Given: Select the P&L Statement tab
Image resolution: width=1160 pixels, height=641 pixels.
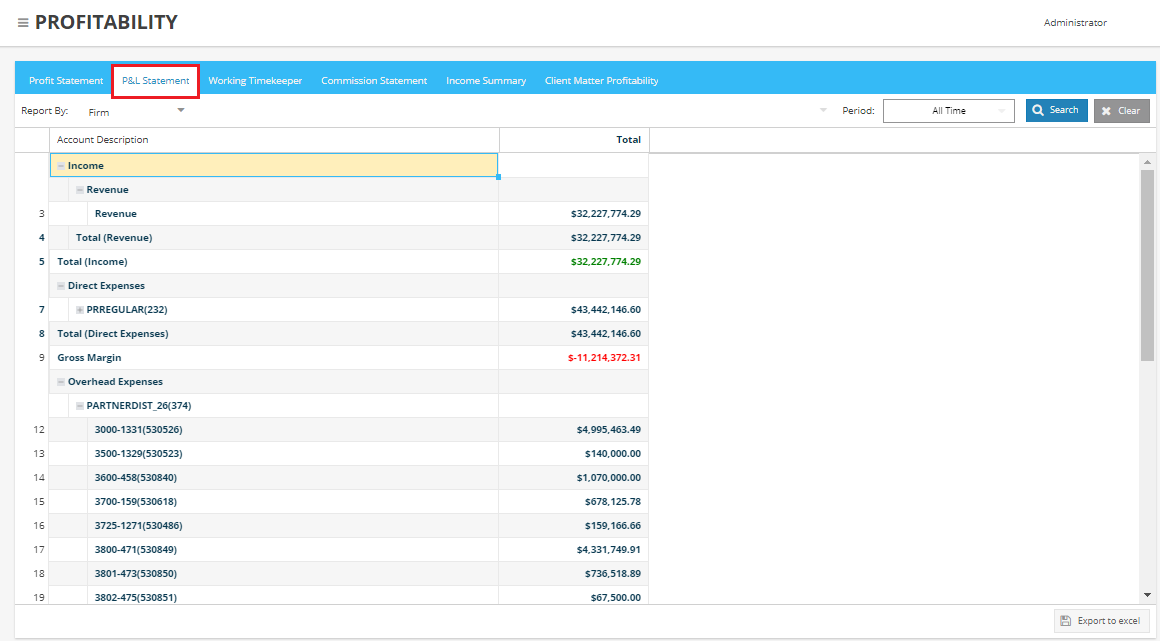Looking at the screenshot, I should (x=156, y=81).
